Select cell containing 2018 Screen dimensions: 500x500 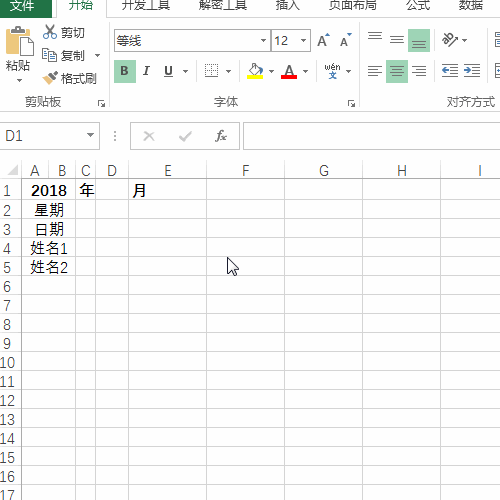[49, 190]
